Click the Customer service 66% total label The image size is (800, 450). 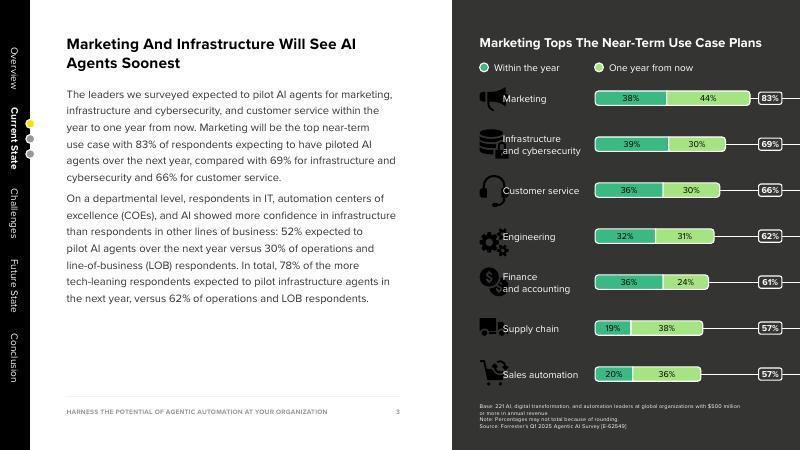tap(769, 190)
